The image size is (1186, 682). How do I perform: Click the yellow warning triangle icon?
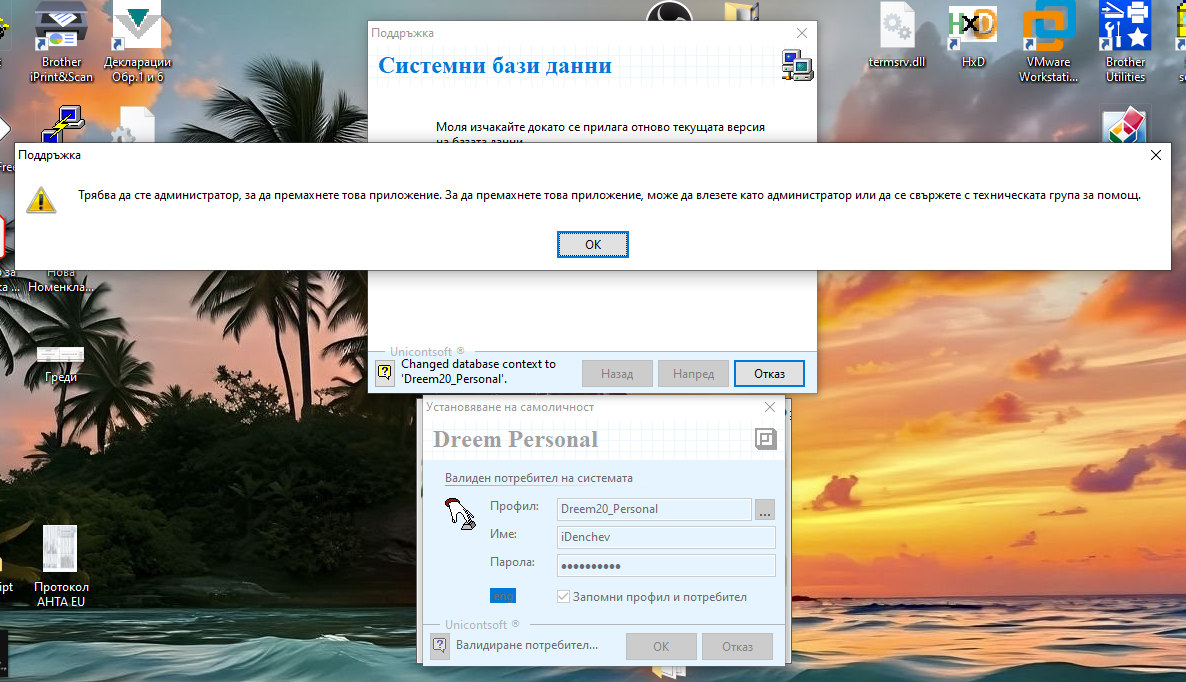pos(41,200)
